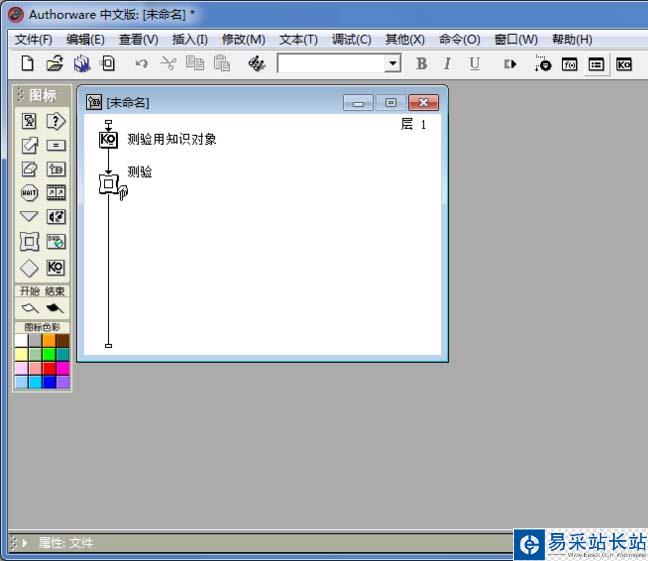648x561 pixels.
Task: Open the 插入(I) menu
Action: point(190,40)
